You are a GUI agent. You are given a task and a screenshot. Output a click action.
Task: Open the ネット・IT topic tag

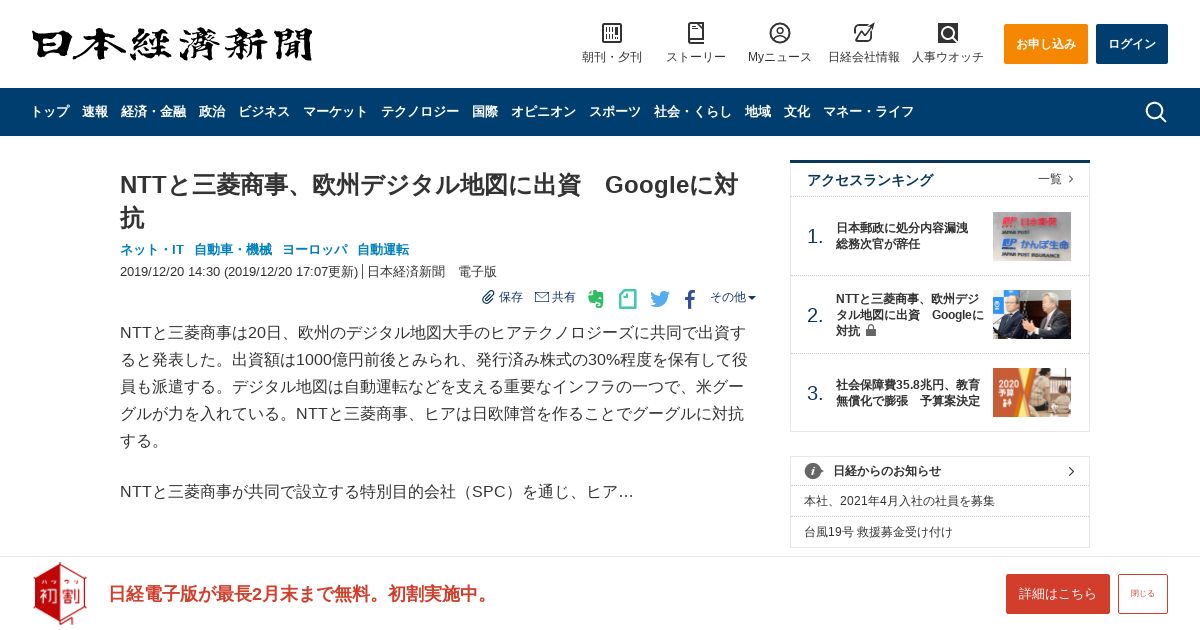point(152,250)
